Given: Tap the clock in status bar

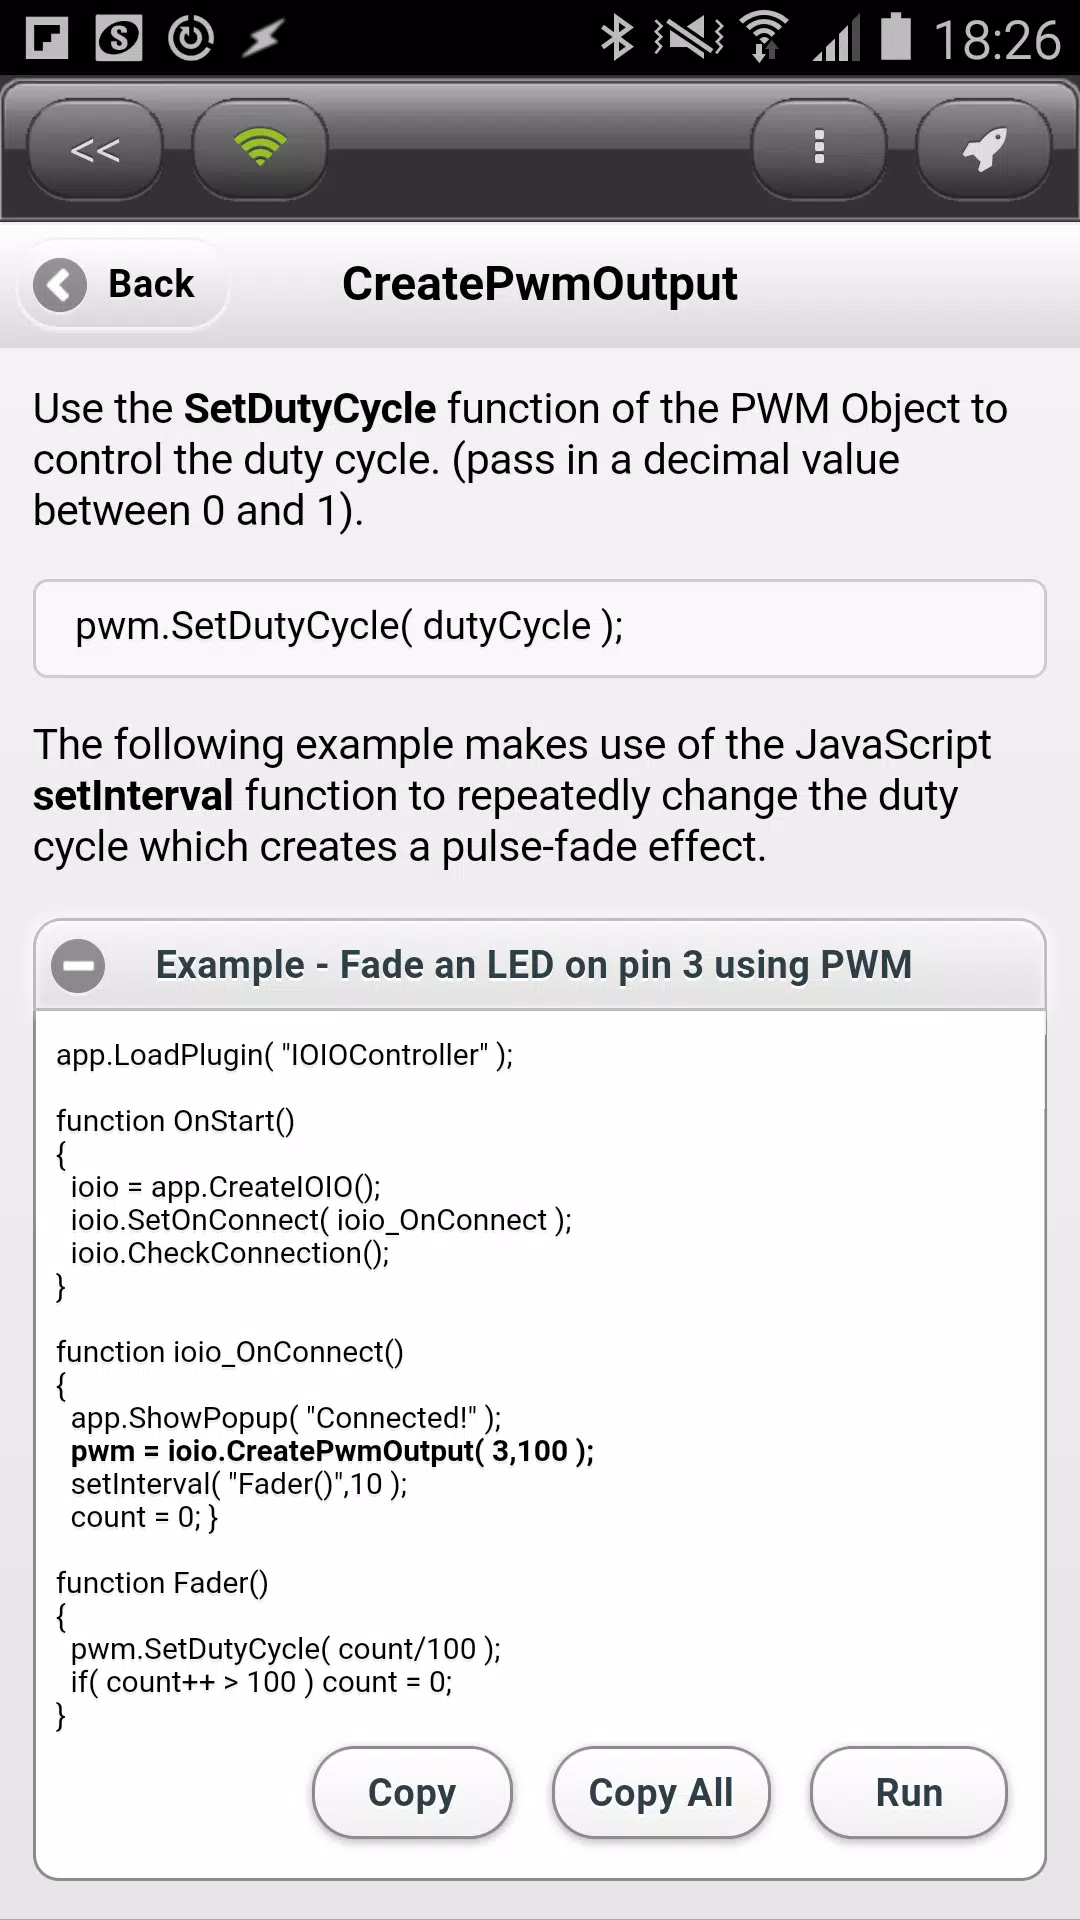Looking at the screenshot, I should coord(997,40).
